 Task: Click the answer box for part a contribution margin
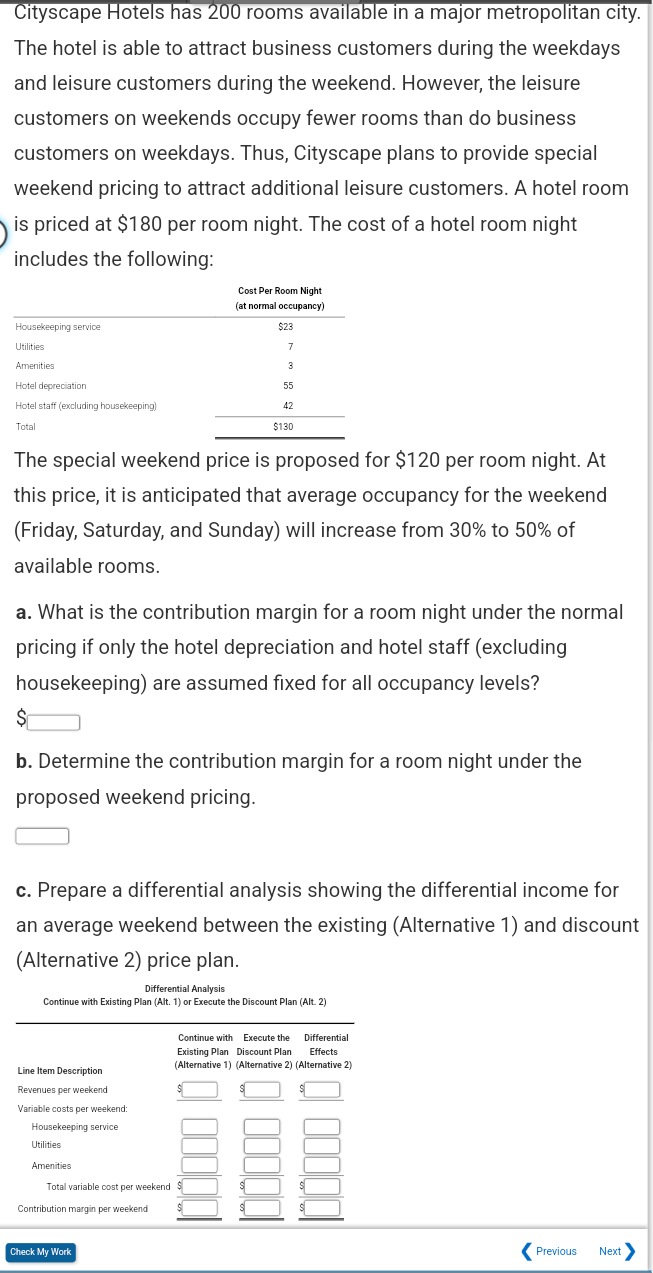[x=51, y=721]
